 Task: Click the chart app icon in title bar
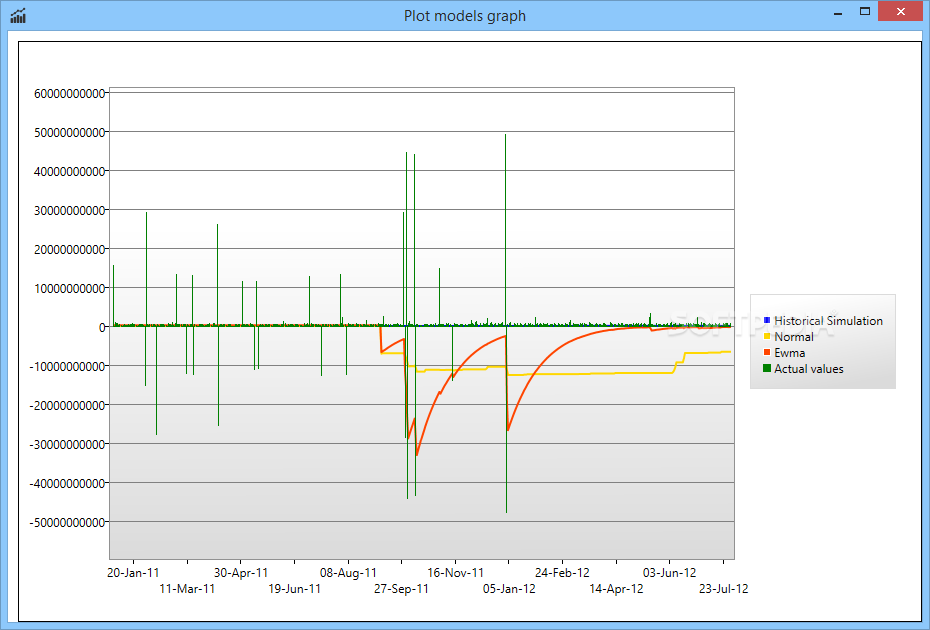[18, 15]
